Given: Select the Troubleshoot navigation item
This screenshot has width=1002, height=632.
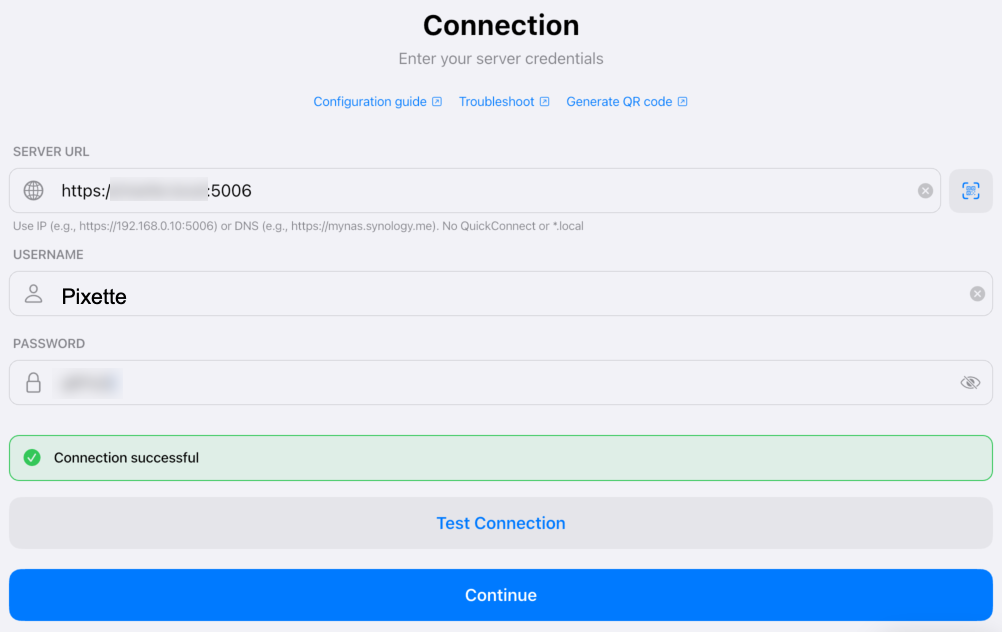Looking at the screenshot, I should click(496, 101).
